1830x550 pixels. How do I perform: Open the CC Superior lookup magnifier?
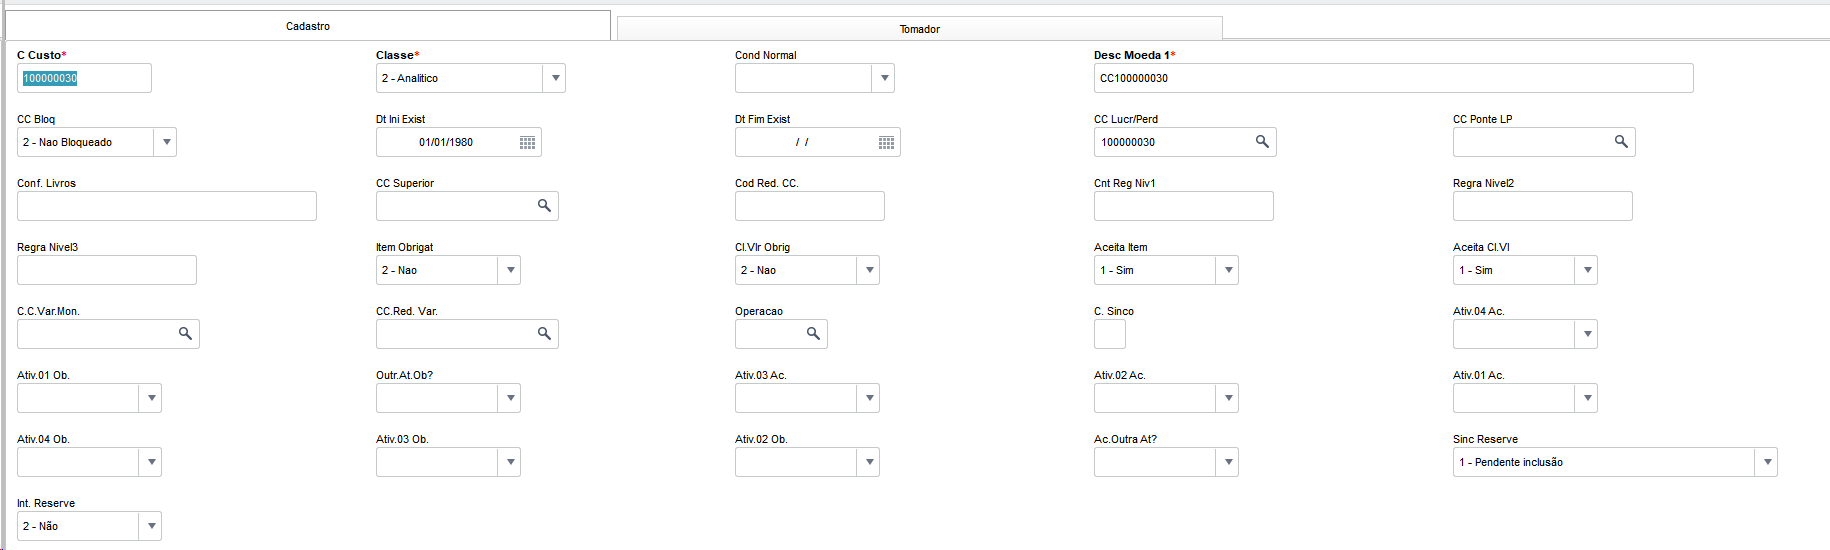[544, 206]
